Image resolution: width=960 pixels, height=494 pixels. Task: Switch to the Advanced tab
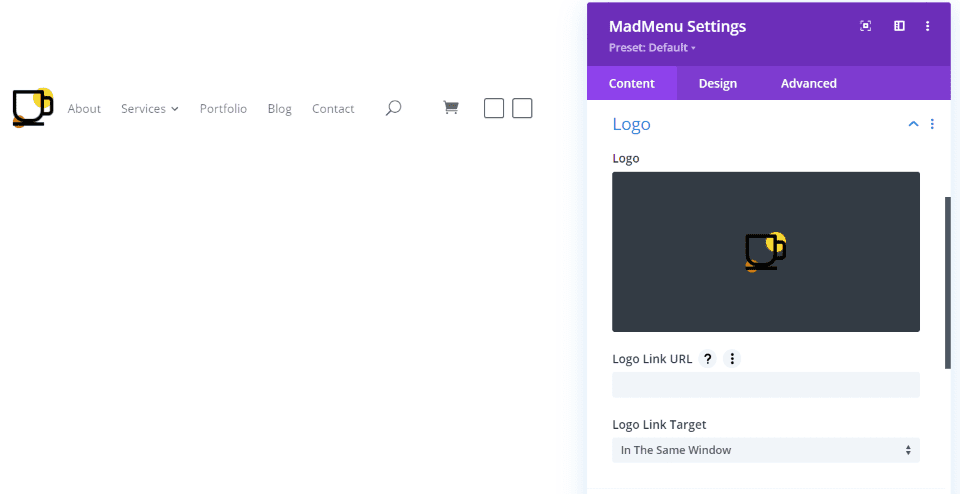(808, 83)
